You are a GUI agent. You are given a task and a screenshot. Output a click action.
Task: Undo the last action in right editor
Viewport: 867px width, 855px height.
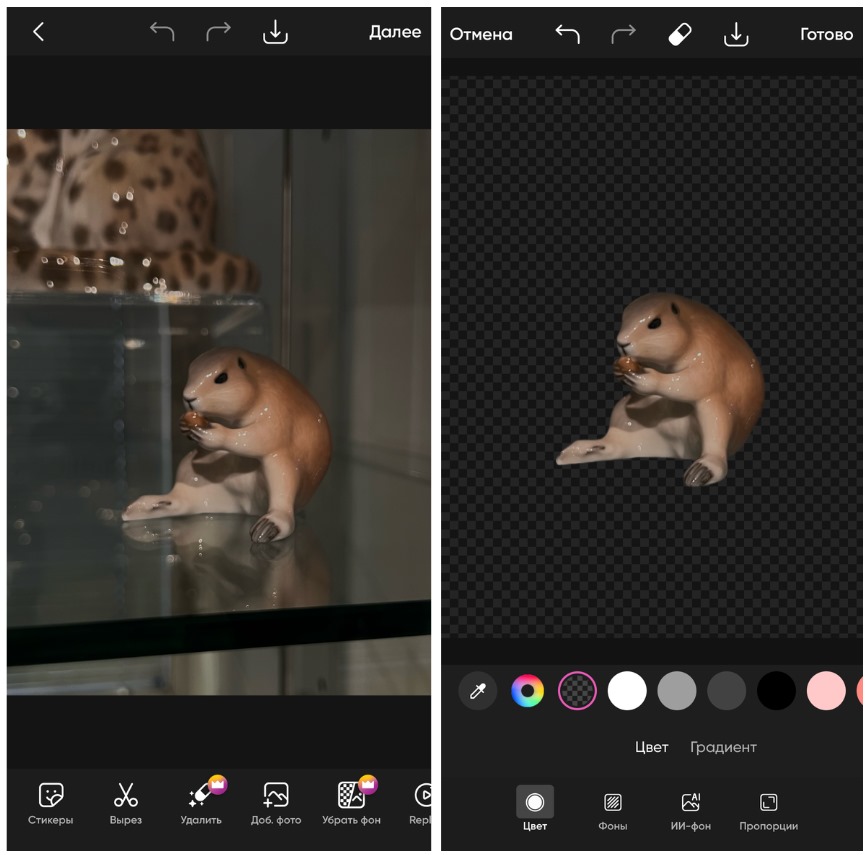[x=567, y=34]
